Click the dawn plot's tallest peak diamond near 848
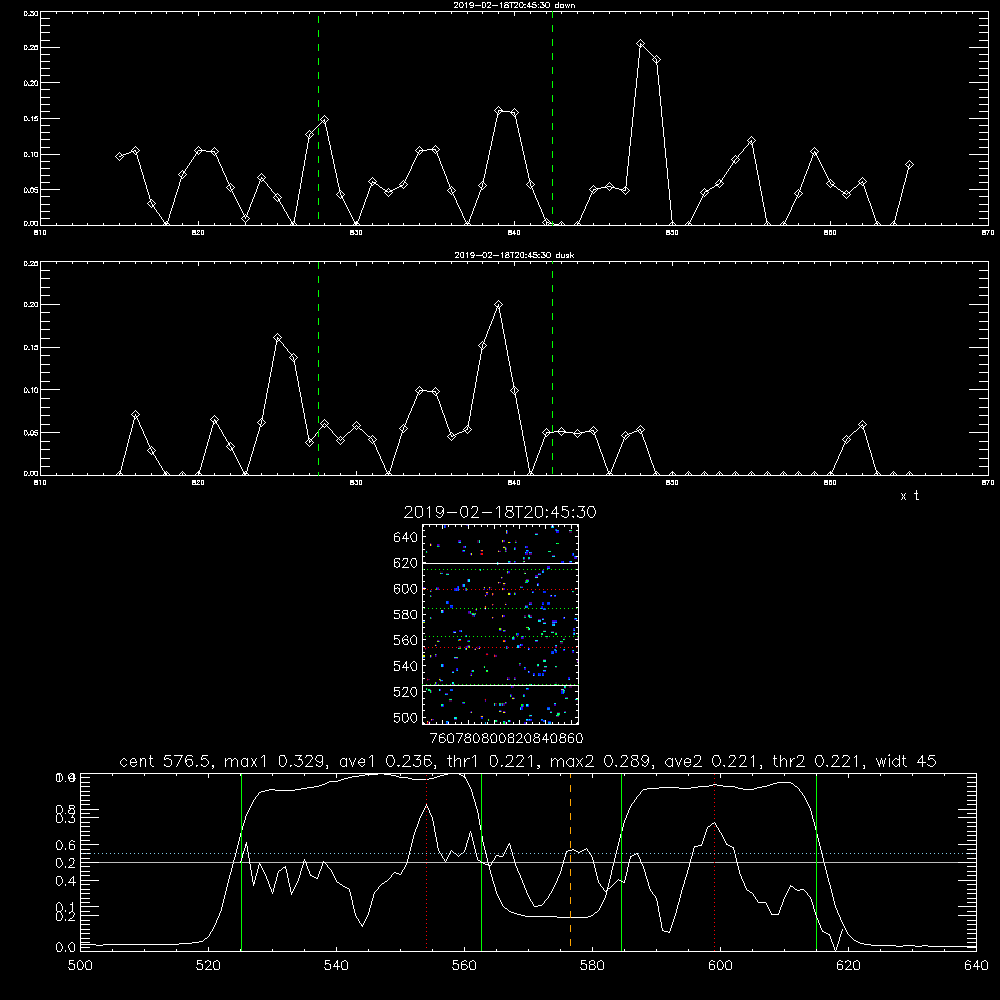Image resolution: width=1000 pixels, height=1000 pixels. pyautogui.click(x=640, y=43)
